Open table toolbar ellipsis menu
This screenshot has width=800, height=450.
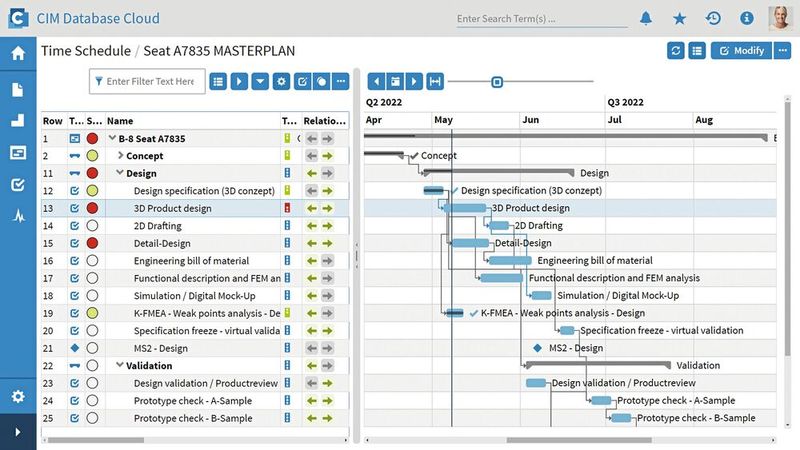pyautogui.click(x=341, y=82)
